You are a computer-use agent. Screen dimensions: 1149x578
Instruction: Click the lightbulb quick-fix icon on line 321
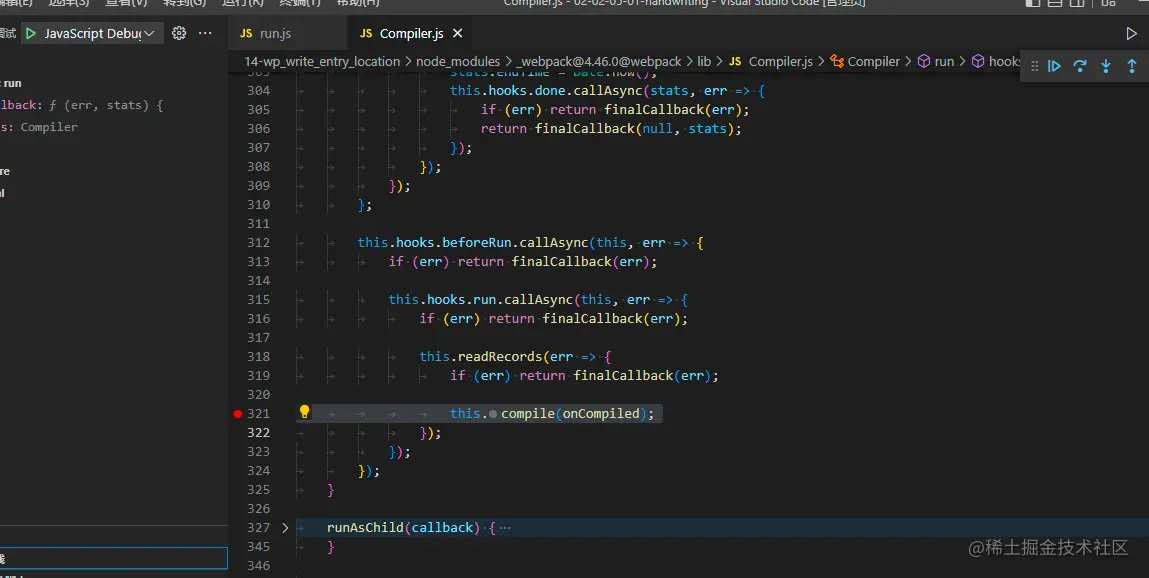pos(305,413)
